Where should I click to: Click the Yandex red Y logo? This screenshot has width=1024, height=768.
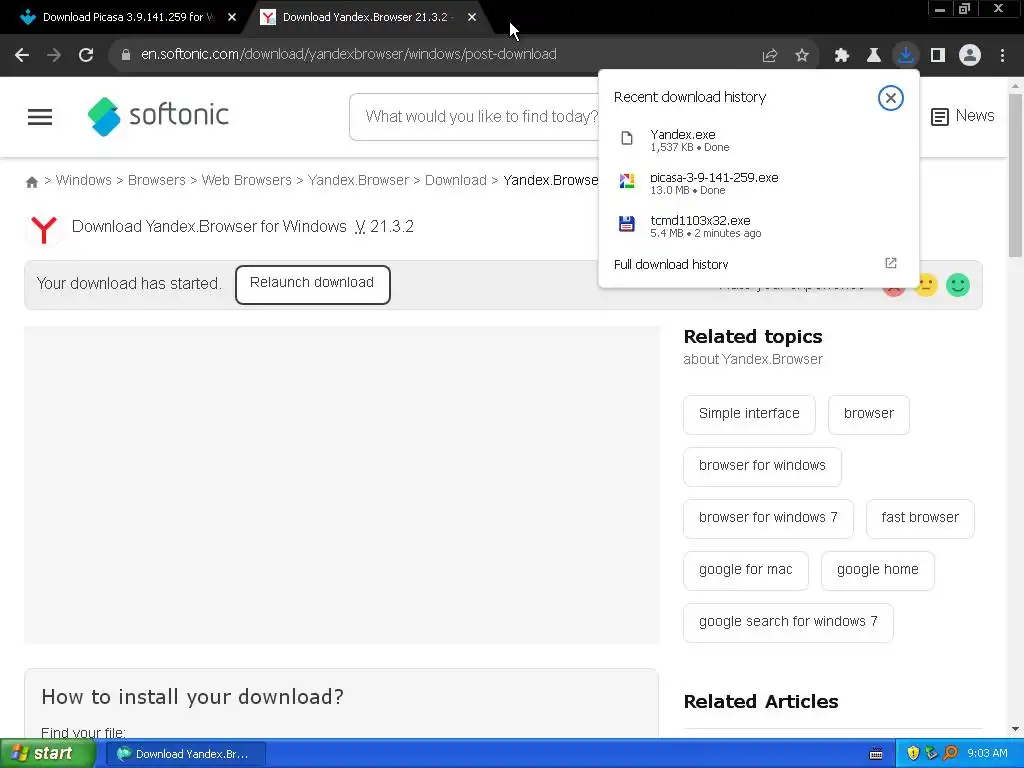click(44, 229)
